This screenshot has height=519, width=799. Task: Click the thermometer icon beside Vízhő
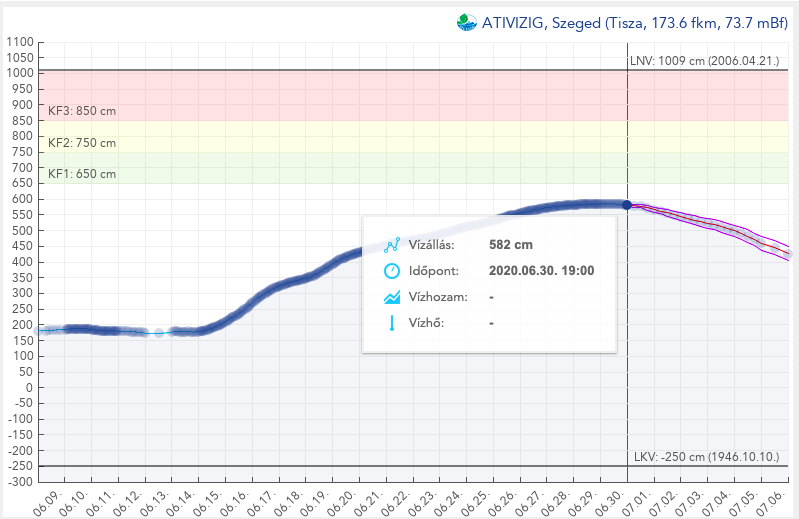click(x=392, y=323)
